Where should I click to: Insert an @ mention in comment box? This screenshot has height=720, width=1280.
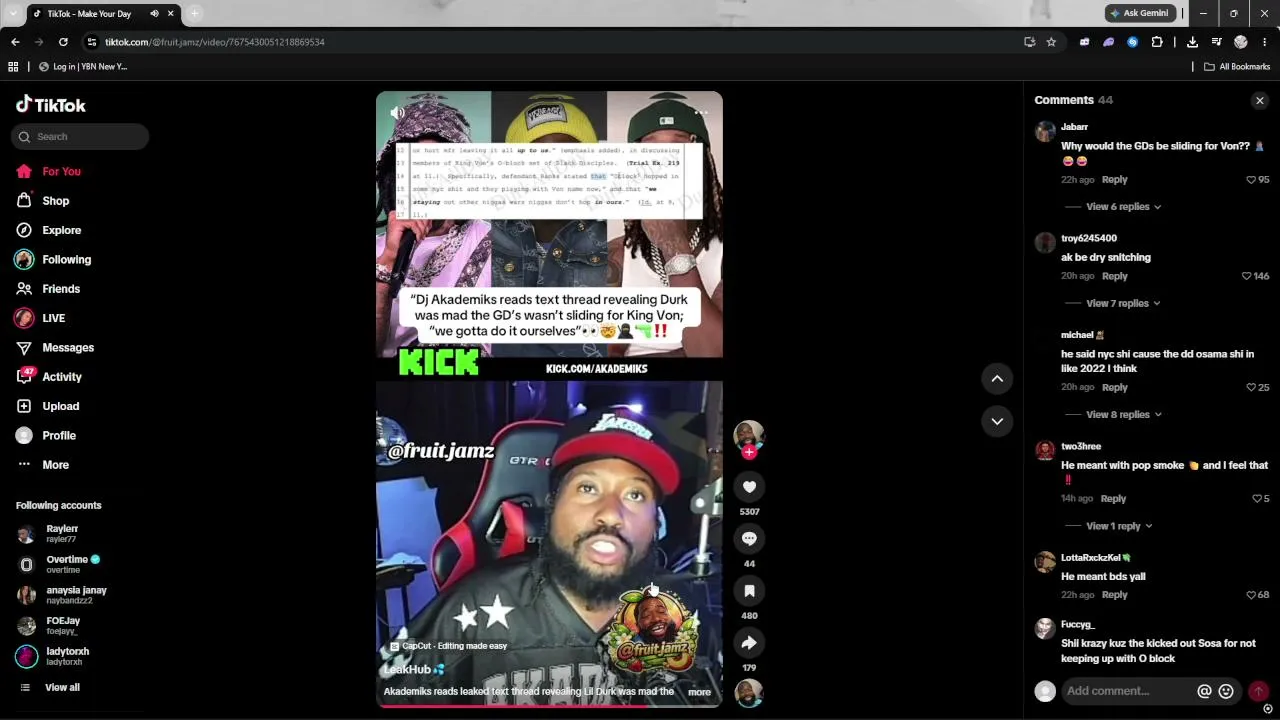coord(1204,691)
